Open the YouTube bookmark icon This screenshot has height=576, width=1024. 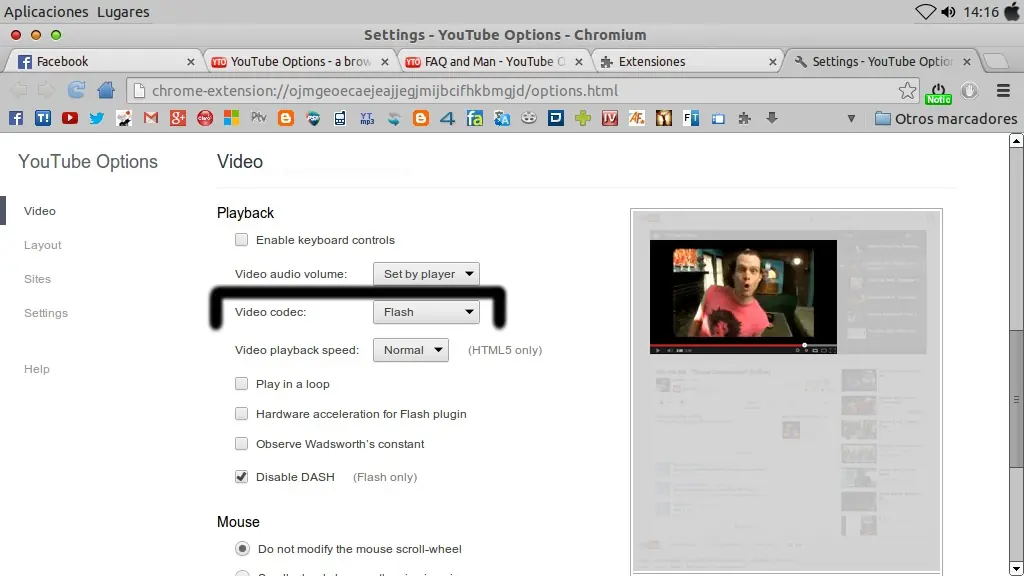pyautogui.click(x=68, y=118)
